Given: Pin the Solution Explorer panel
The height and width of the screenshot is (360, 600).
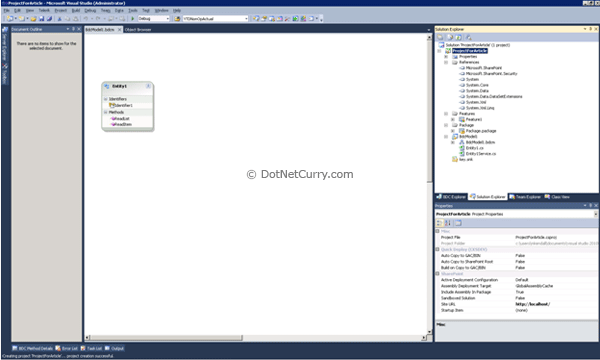Looking at the screenshot, I should pos(590,29).
